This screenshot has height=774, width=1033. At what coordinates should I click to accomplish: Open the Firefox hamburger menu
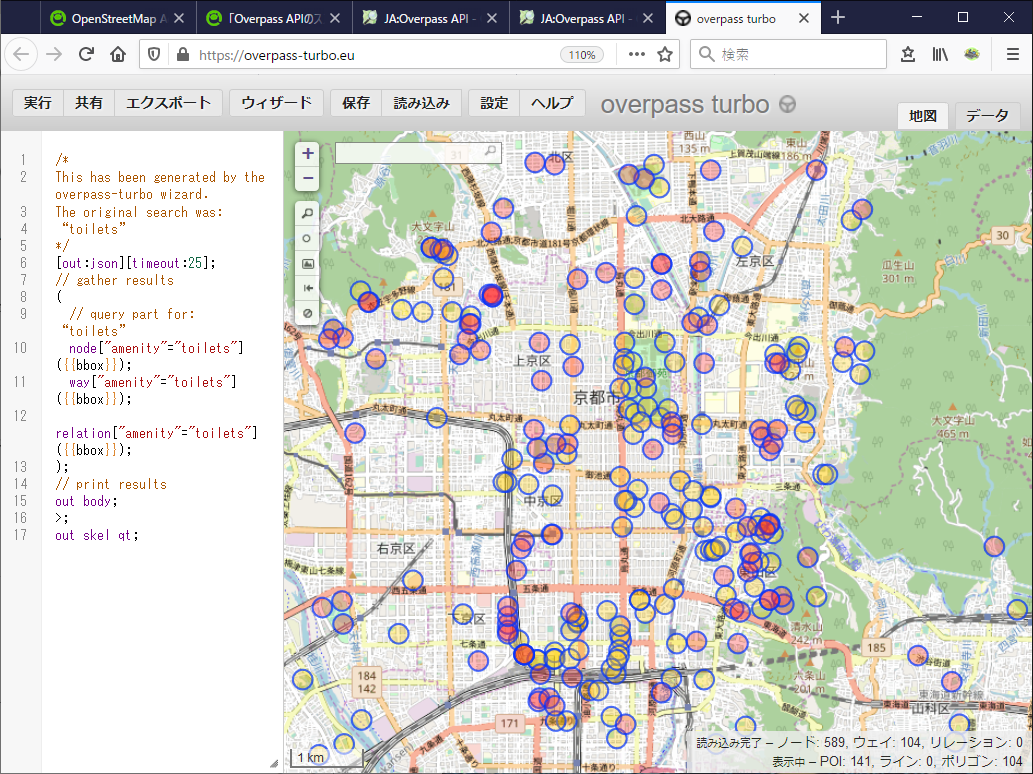pos(1012,55)
